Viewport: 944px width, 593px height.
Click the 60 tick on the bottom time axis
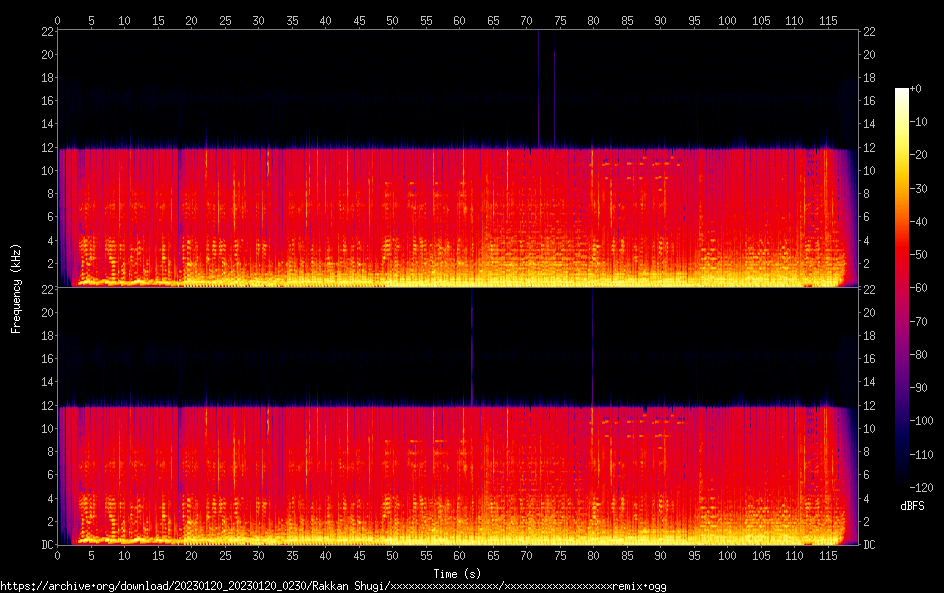click(x=459, y=555)
